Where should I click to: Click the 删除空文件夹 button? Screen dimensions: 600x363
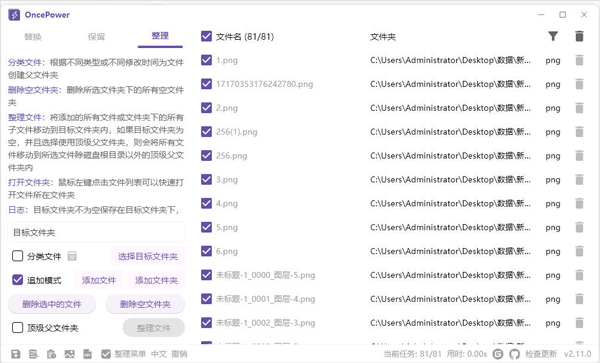pyautogui.click(x=145, y=304)
